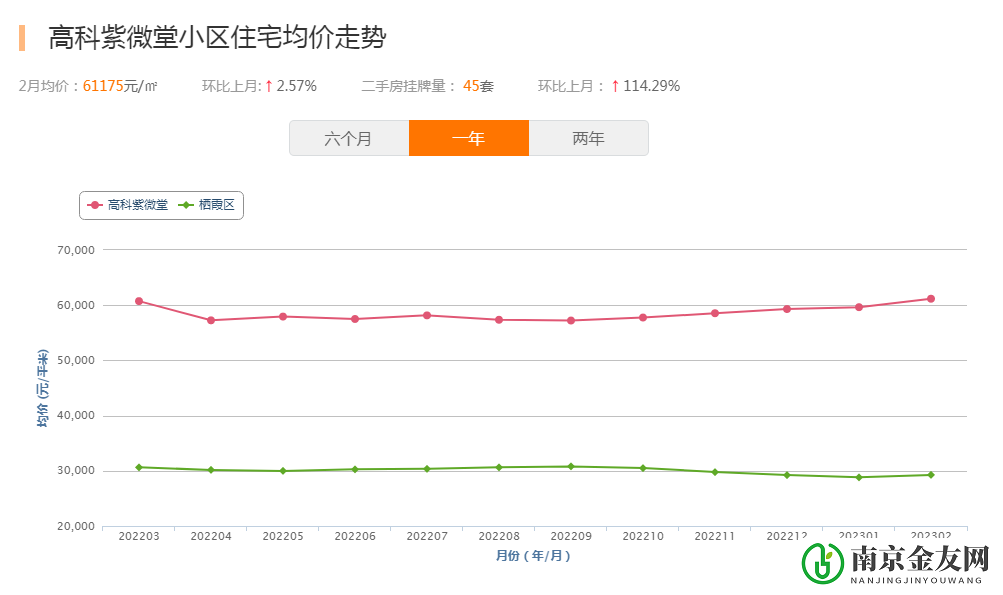Switch to the 六个月 time range
The width and height of the screenshot is (1003, 595).
click(349, 138)
